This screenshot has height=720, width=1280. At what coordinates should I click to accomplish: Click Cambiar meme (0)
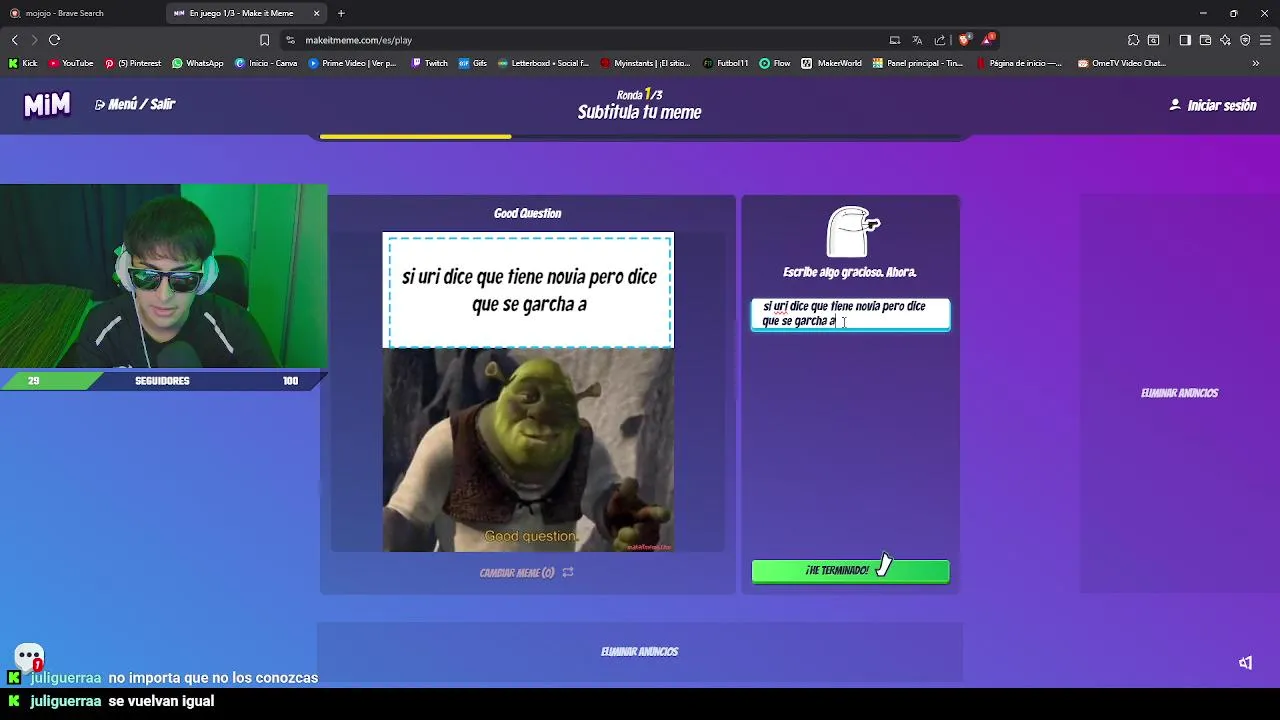point(527,573)
